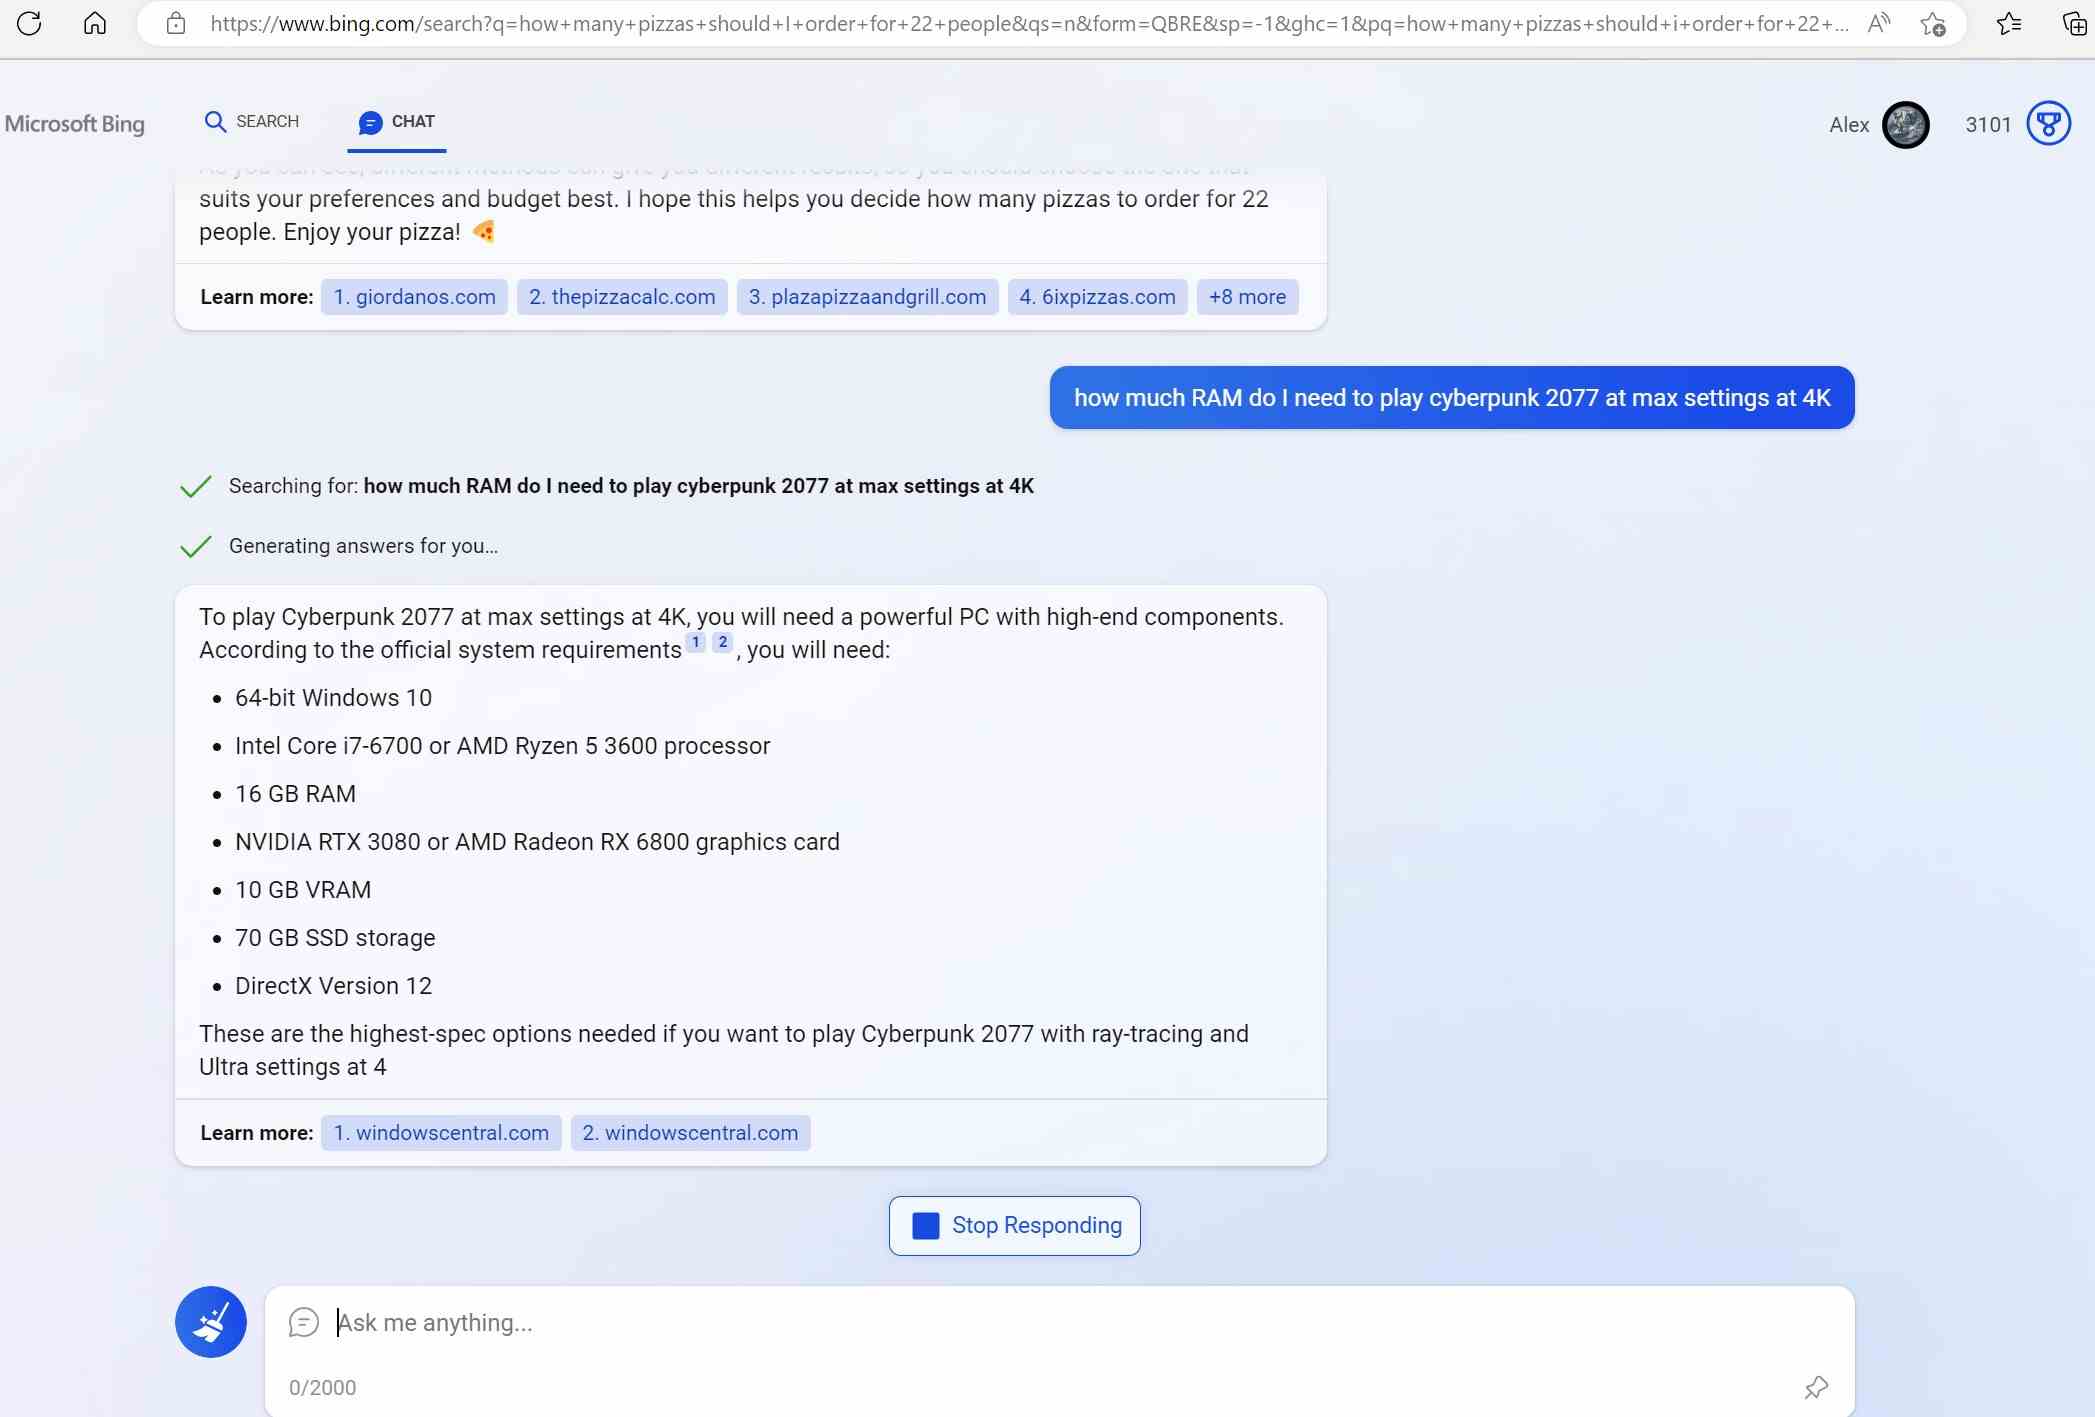This screenshot has width=2095, height=1417.
Task: Expand the thepizzacalc.com source link
Action: [x=623, y=296]
